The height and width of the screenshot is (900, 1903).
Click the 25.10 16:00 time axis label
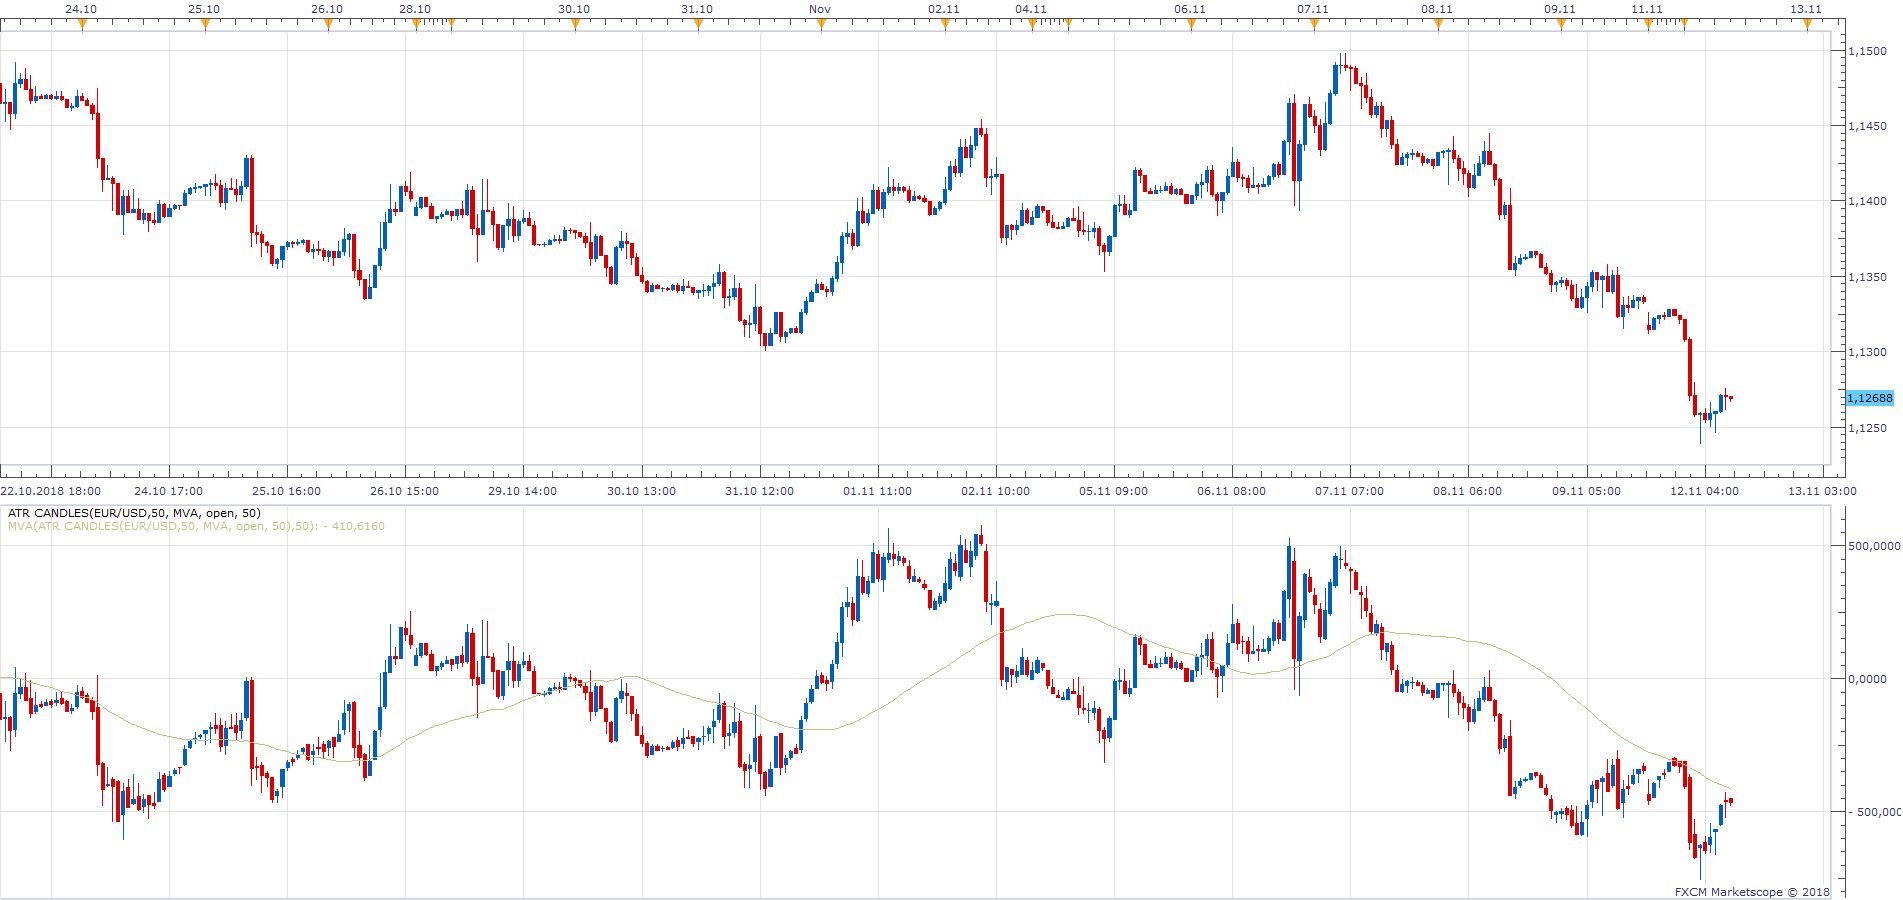click(x=287, y=491)
